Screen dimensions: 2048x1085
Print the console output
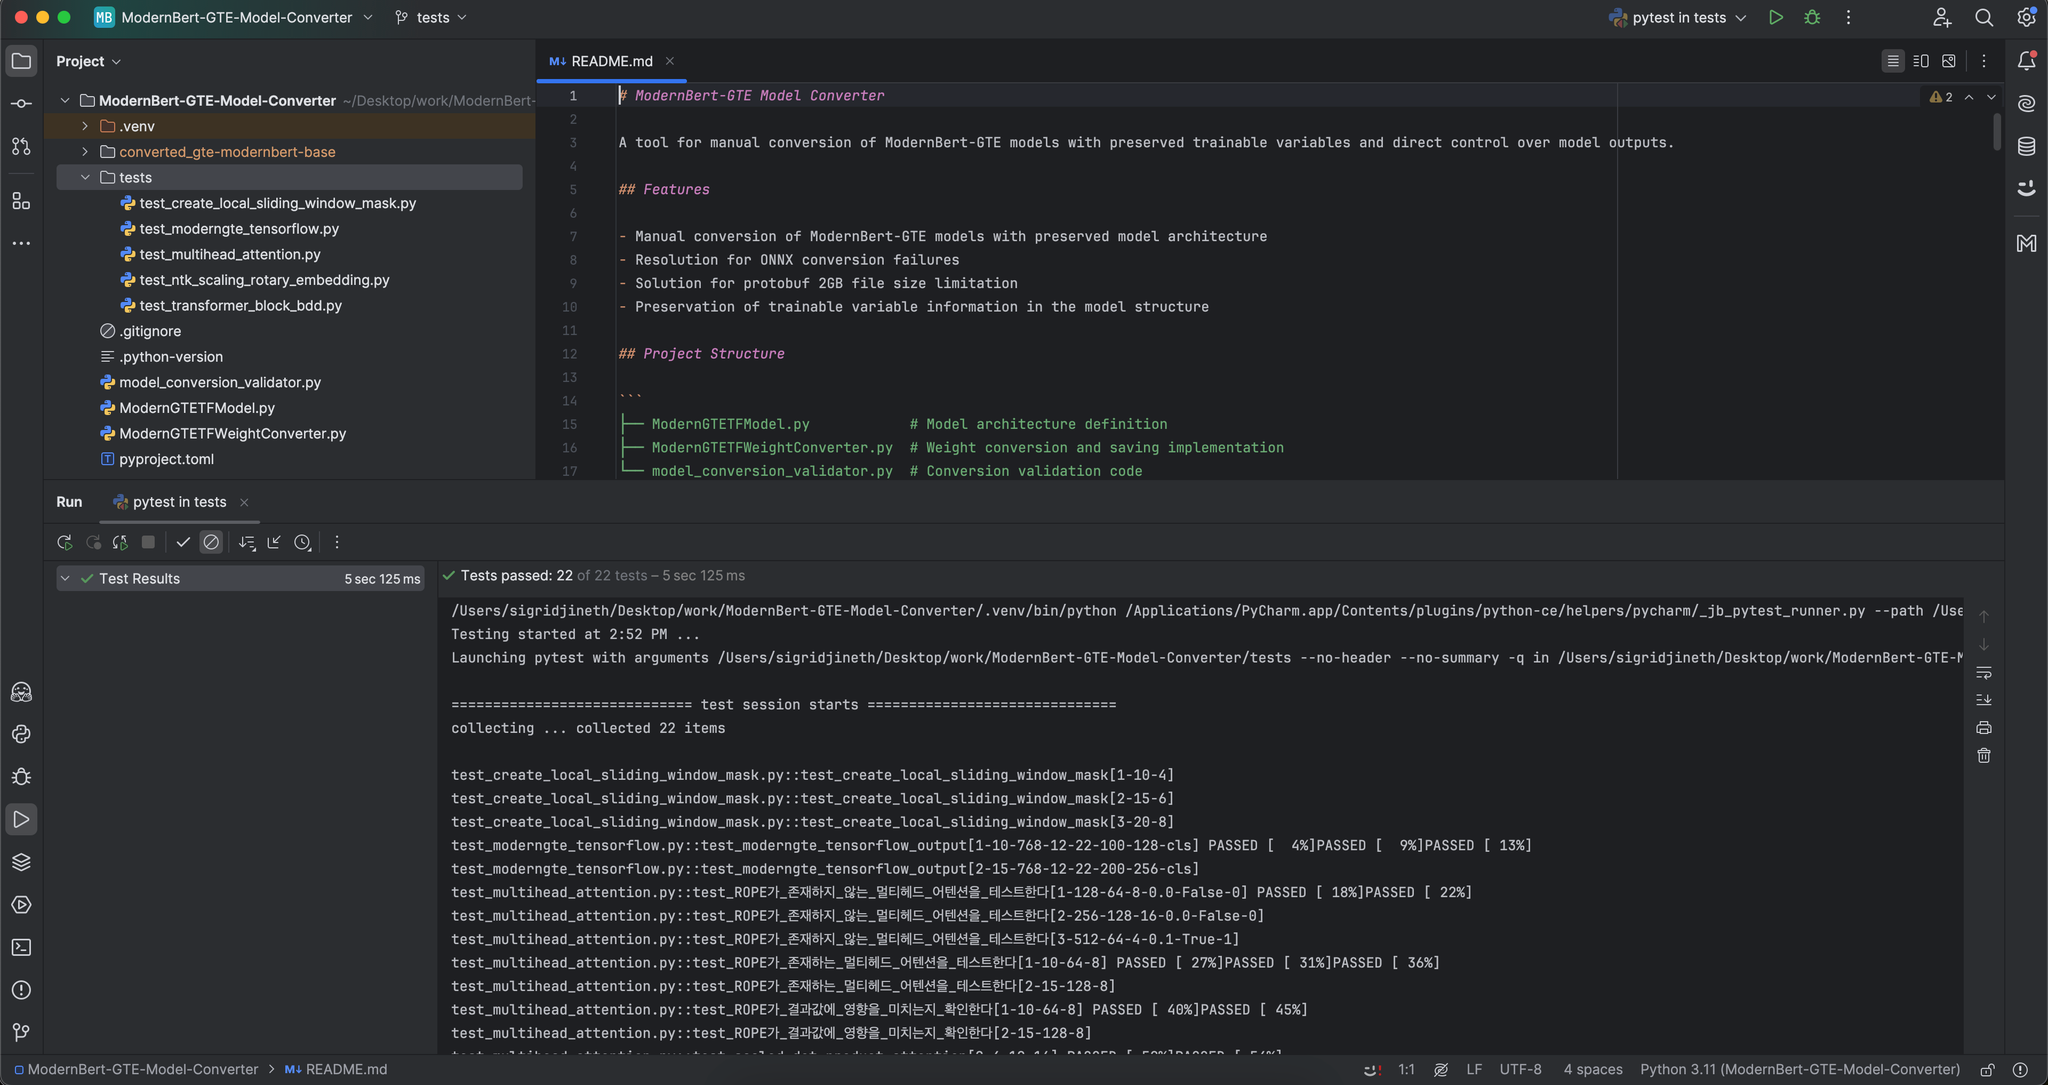[1984, 728]
